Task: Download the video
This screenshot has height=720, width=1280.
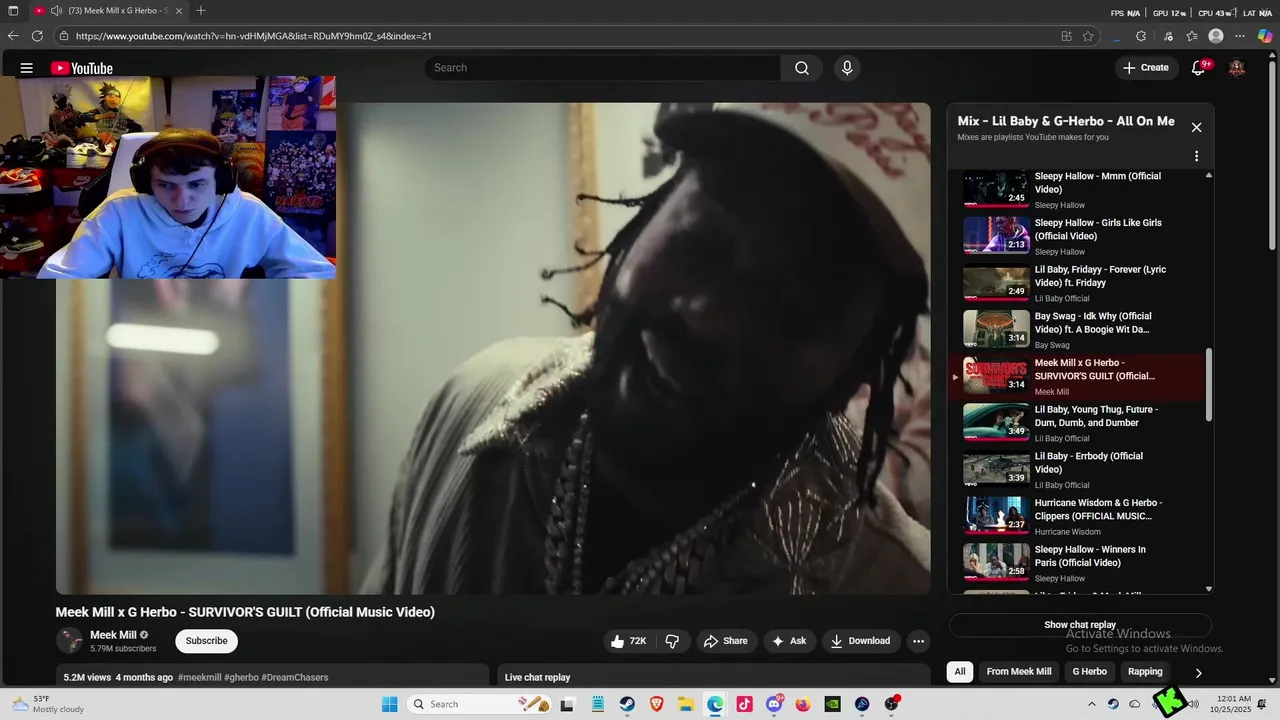Action: (x=860, y=641)
